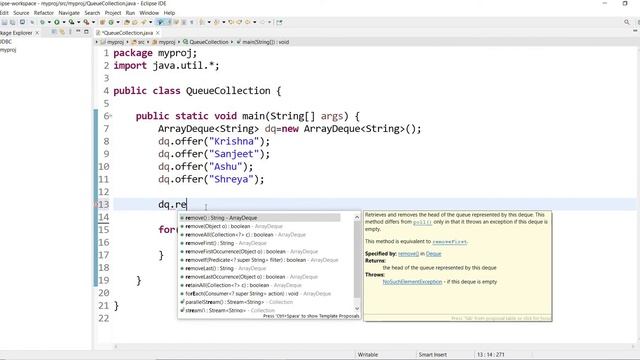Open the Search dropdown arrow

tap(150, 22)
